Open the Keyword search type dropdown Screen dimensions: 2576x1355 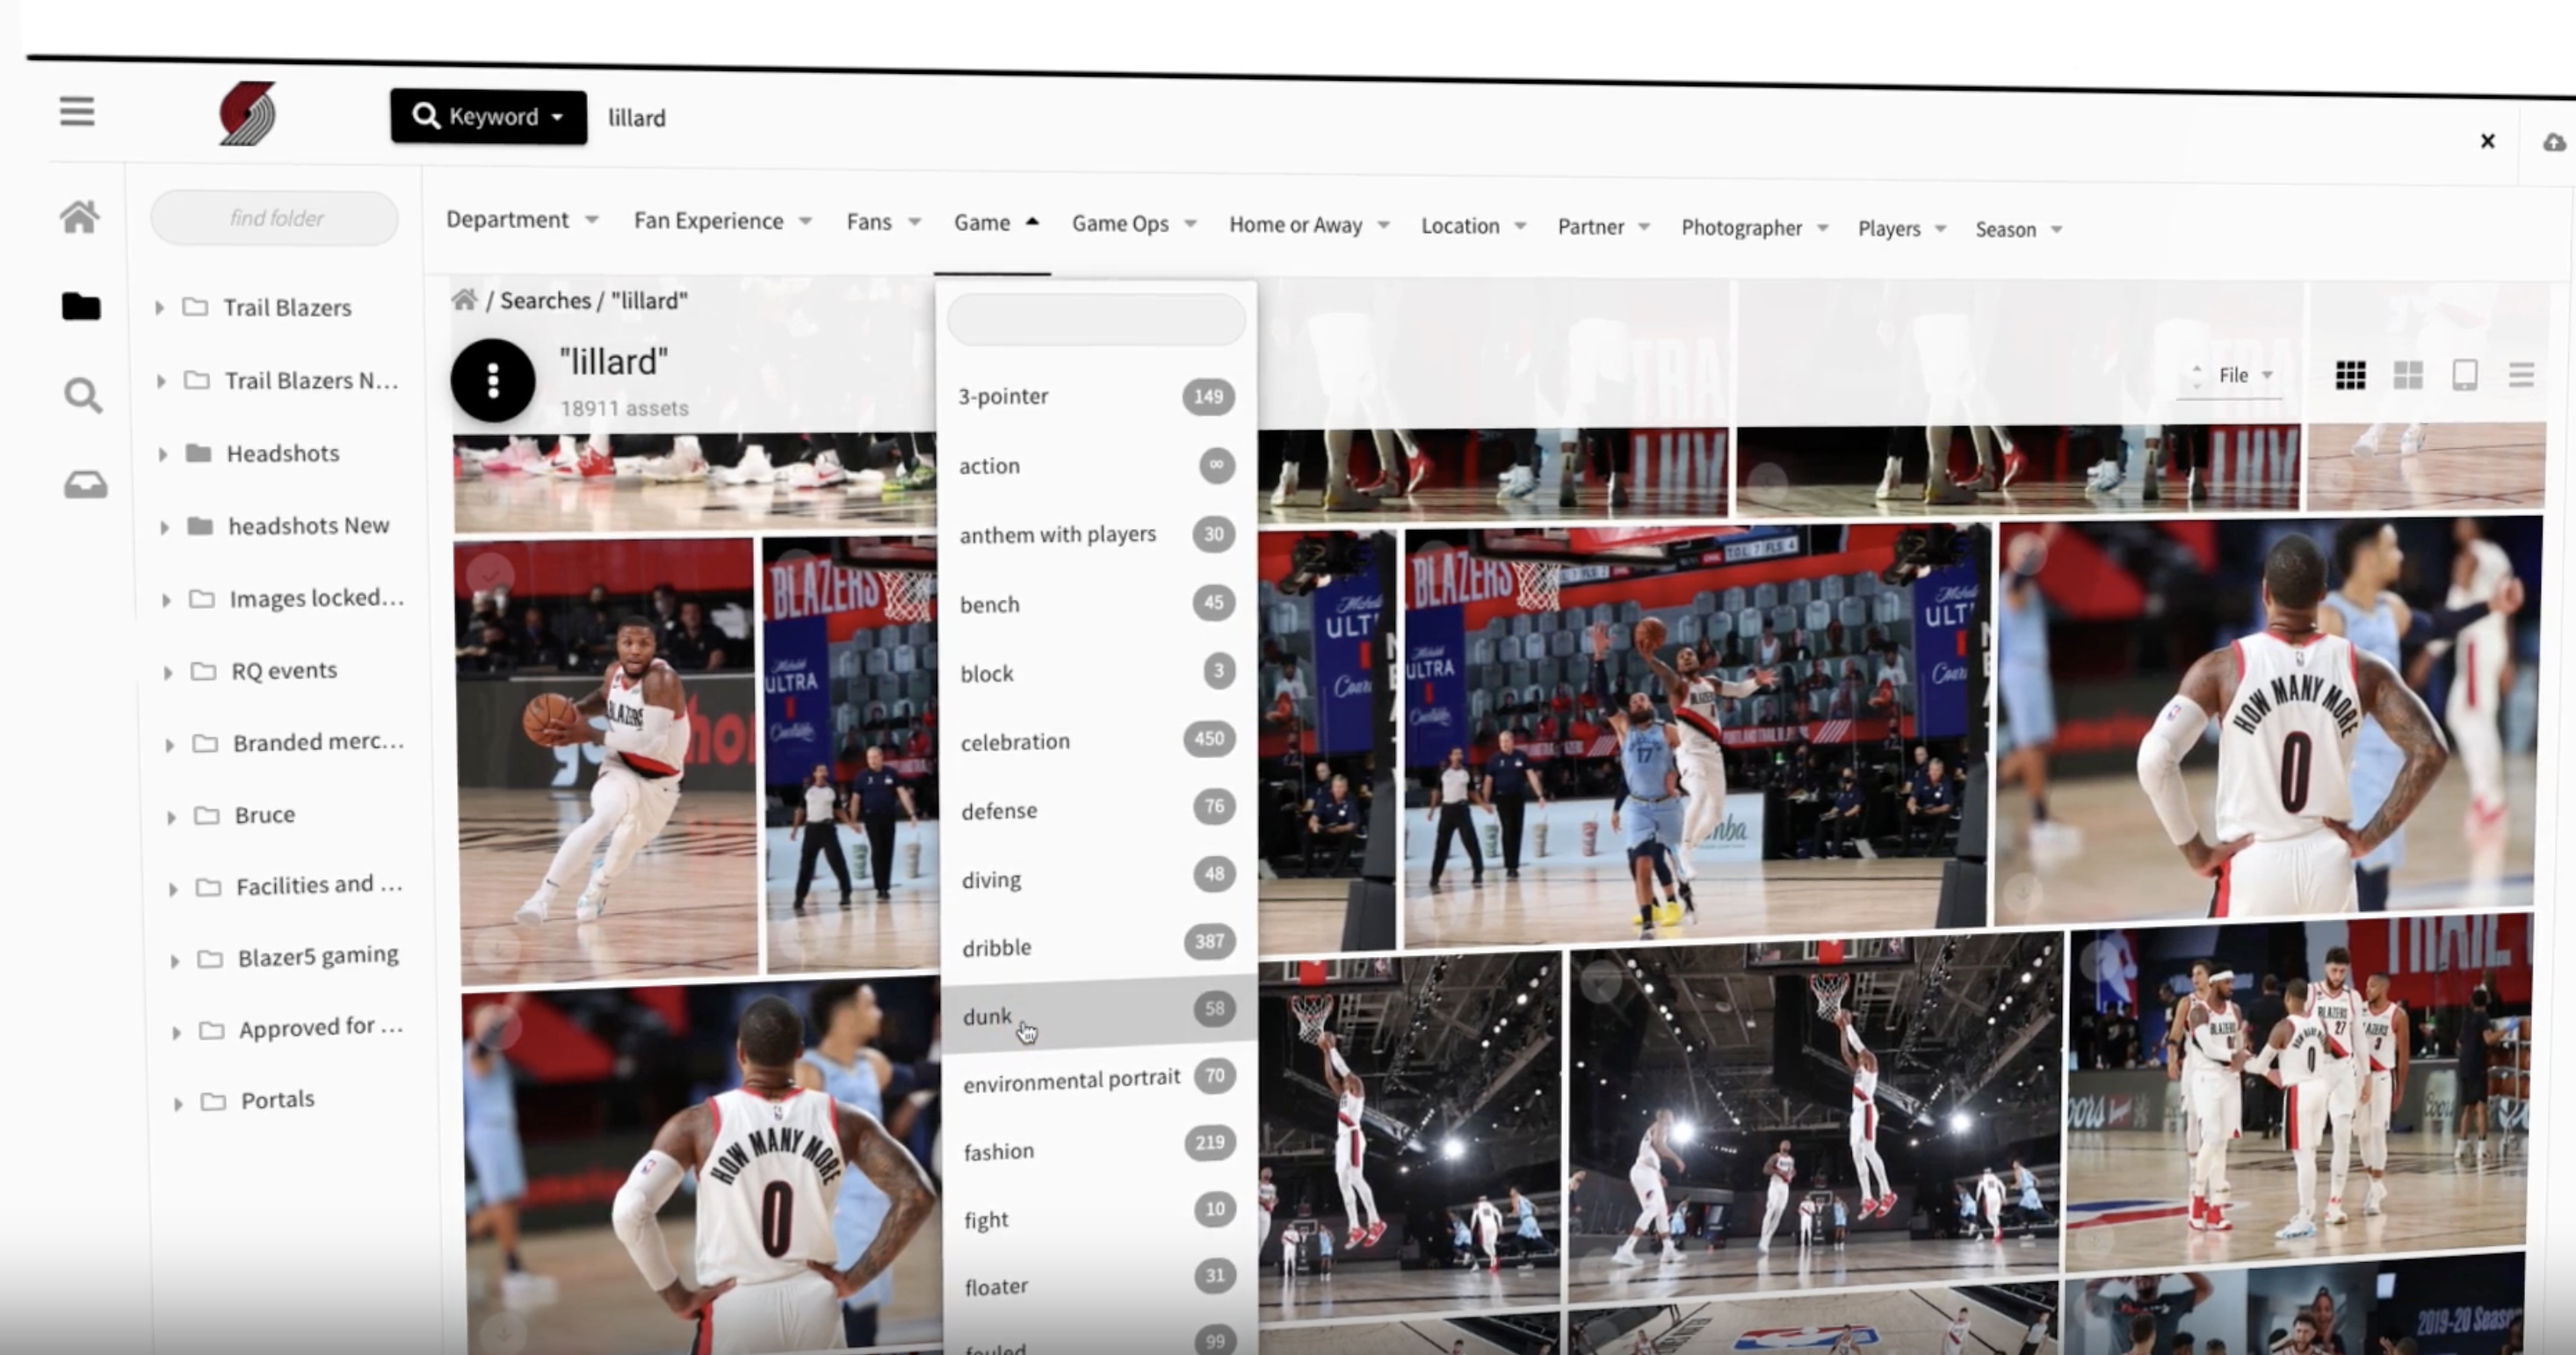point(488,116)
